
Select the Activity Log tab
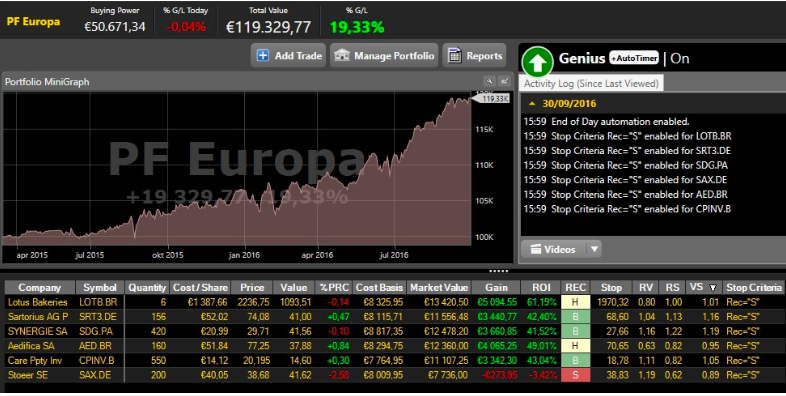pos(591,84)
